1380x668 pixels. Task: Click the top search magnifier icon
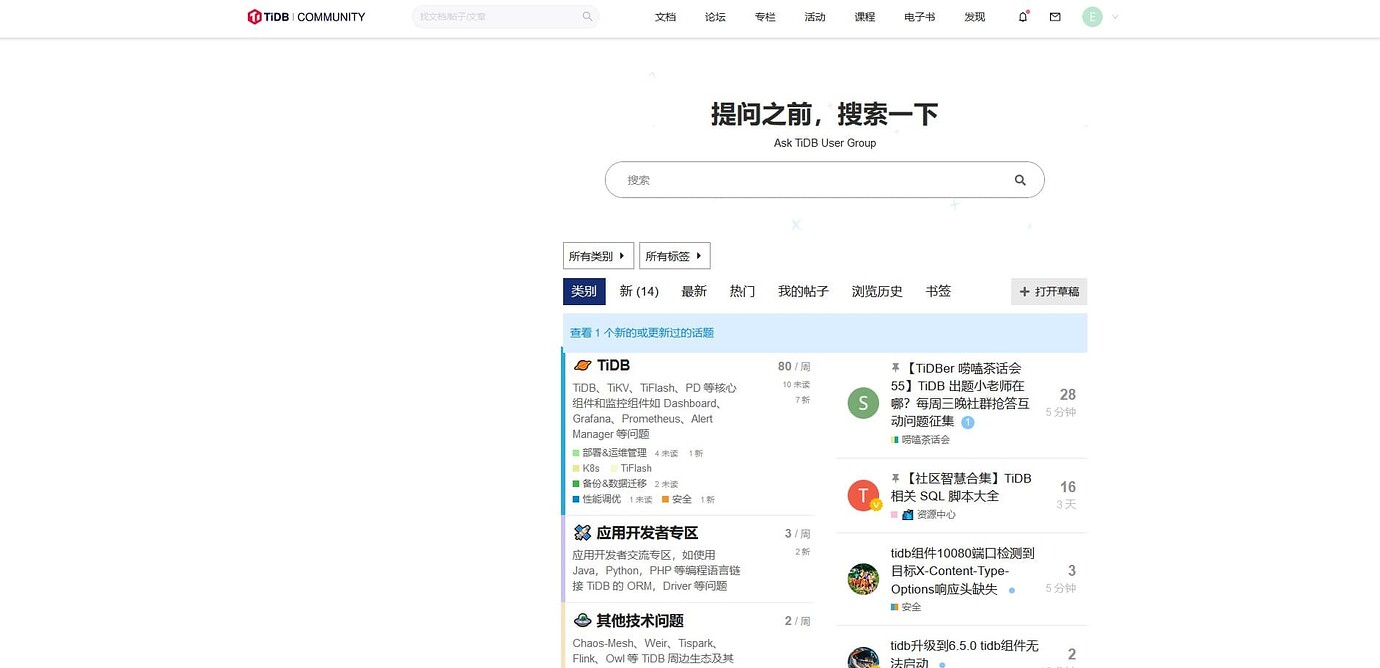[587, 17]
